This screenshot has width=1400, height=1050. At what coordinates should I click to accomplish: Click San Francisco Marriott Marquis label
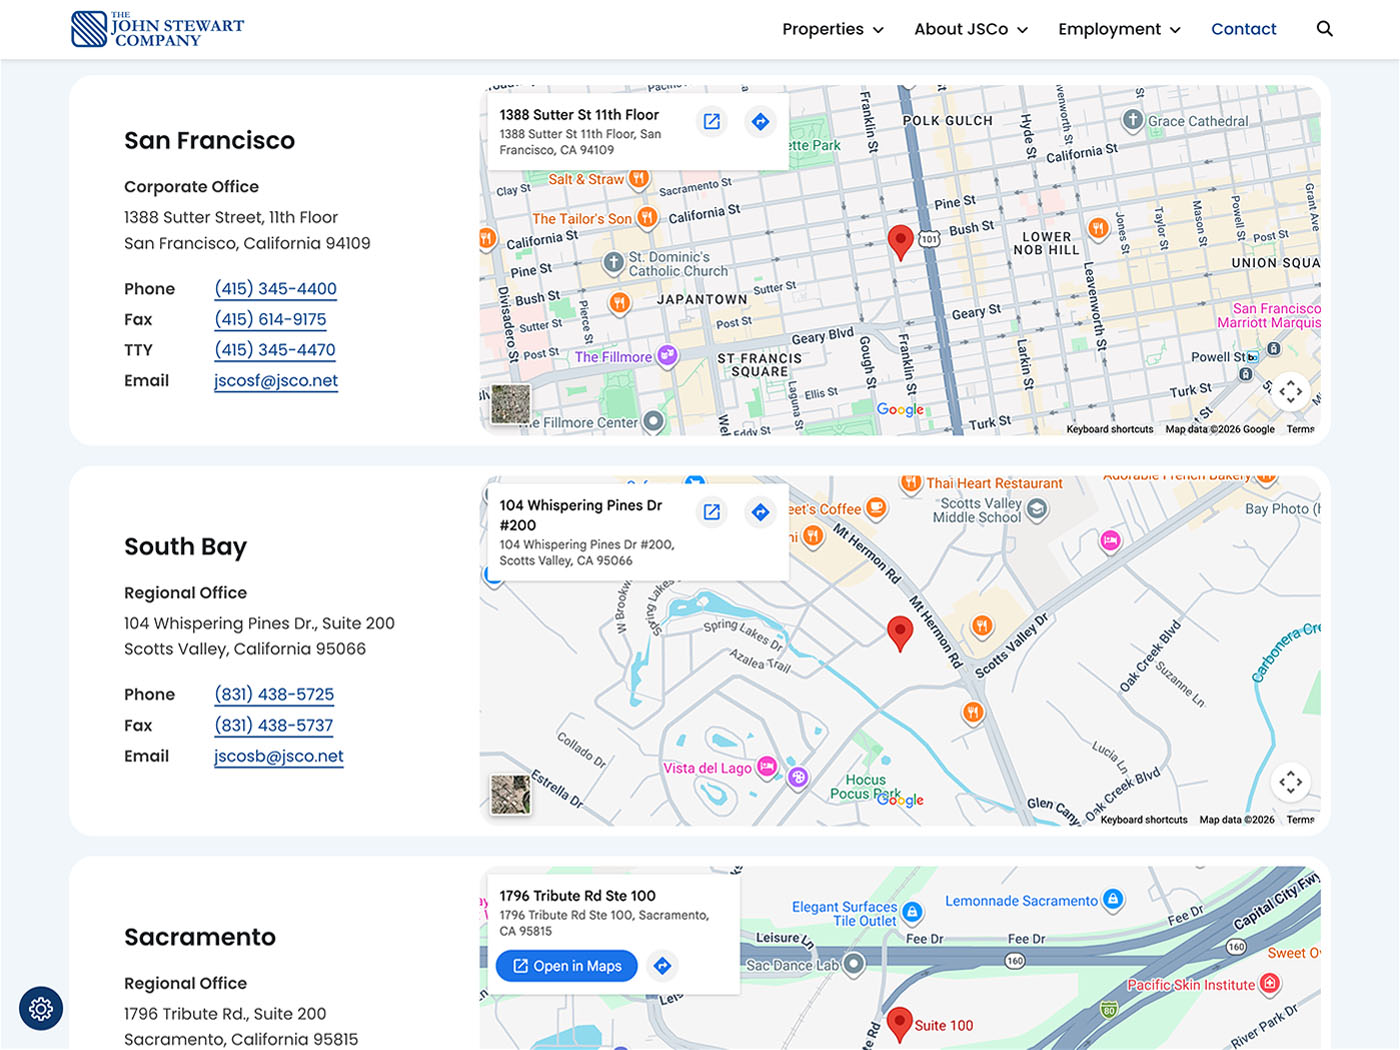[x=1269, y=316]
